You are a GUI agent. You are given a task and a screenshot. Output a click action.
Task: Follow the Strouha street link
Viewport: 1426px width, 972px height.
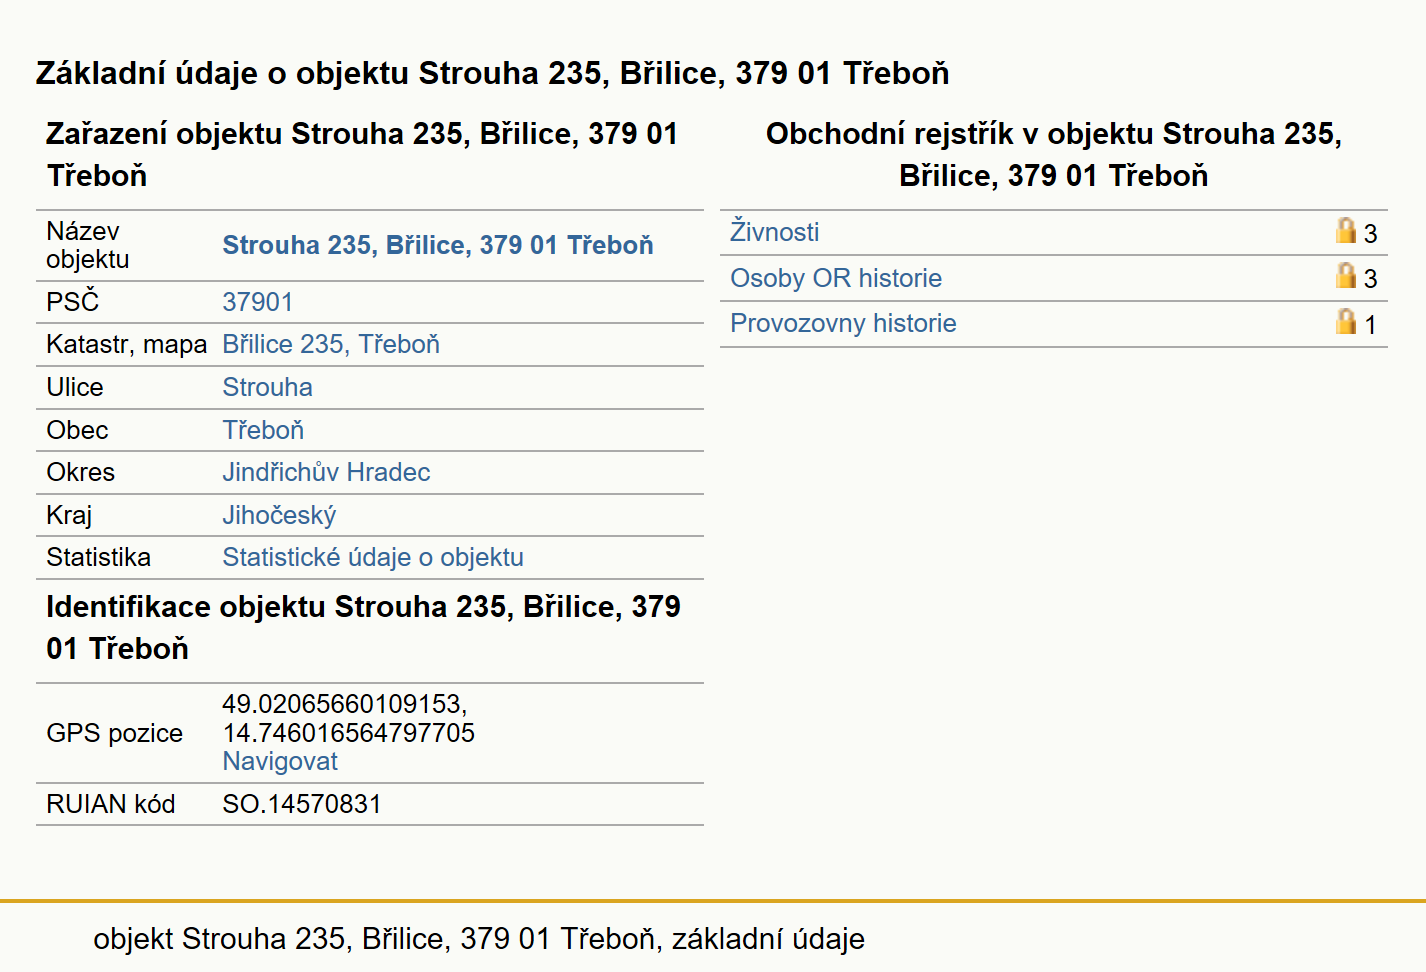(x=267, y=387)
